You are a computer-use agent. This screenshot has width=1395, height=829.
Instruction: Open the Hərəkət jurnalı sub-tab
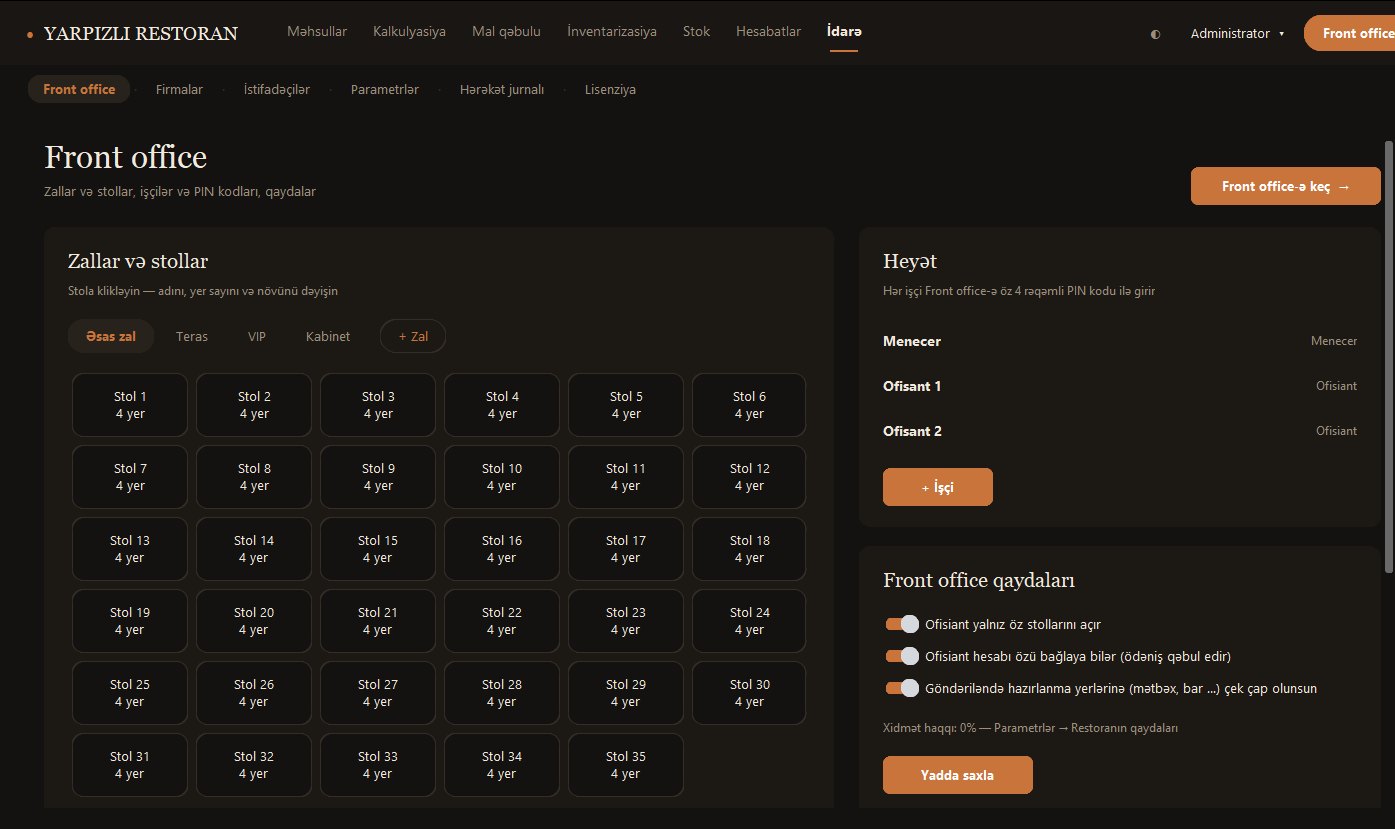(x=502, y=90)
